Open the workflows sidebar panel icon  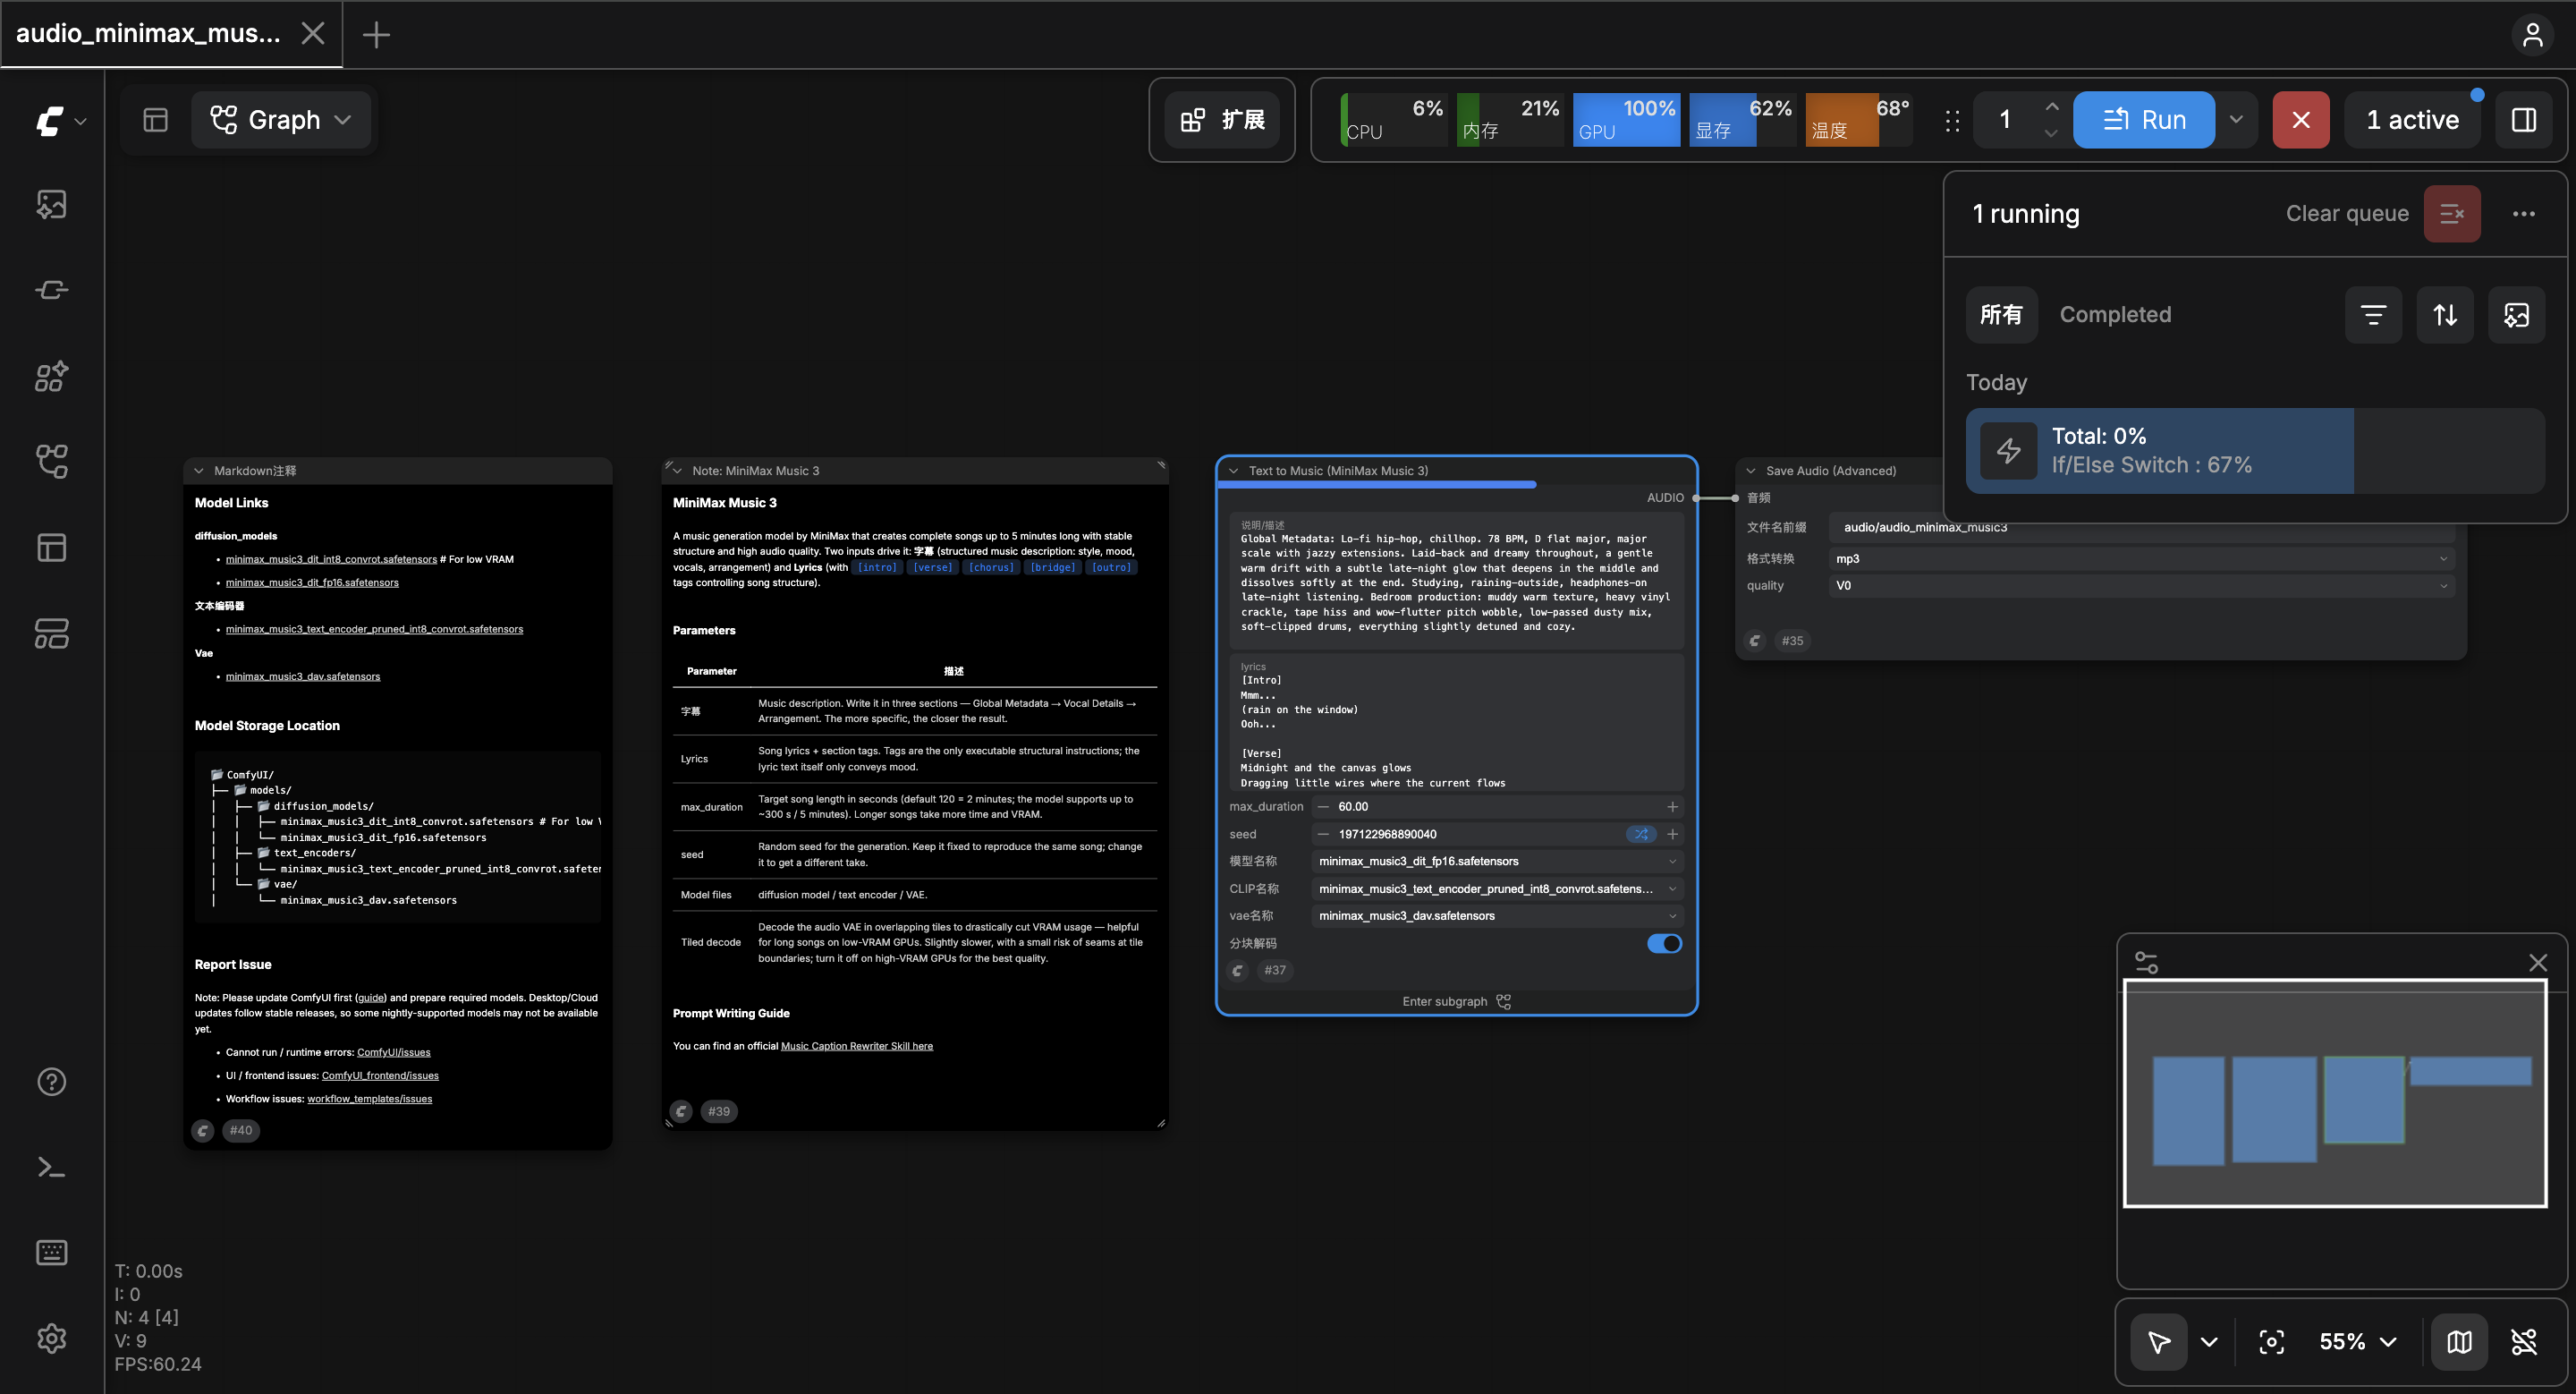(x=52, y=461)
